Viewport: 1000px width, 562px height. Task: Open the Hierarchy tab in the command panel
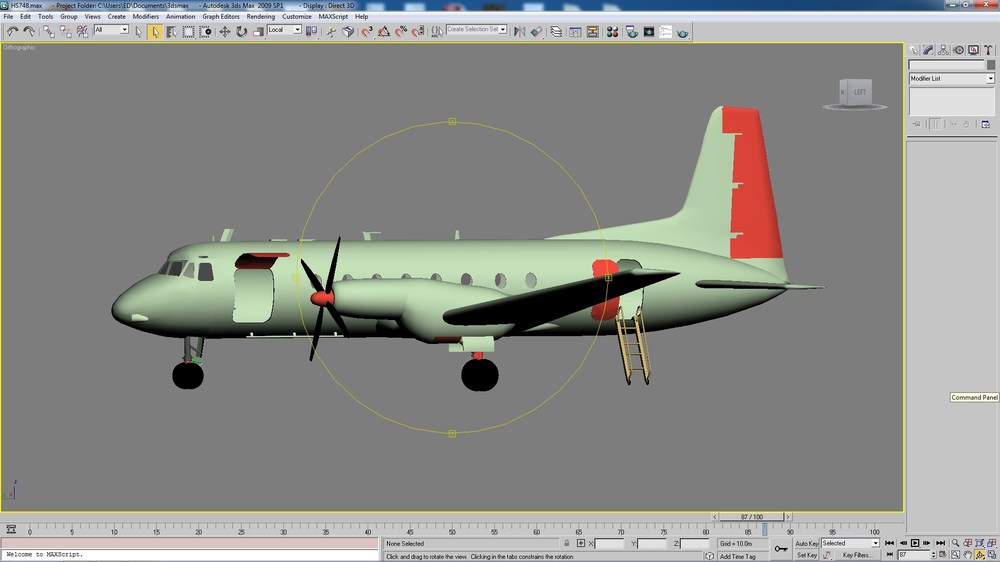point(943,50)
